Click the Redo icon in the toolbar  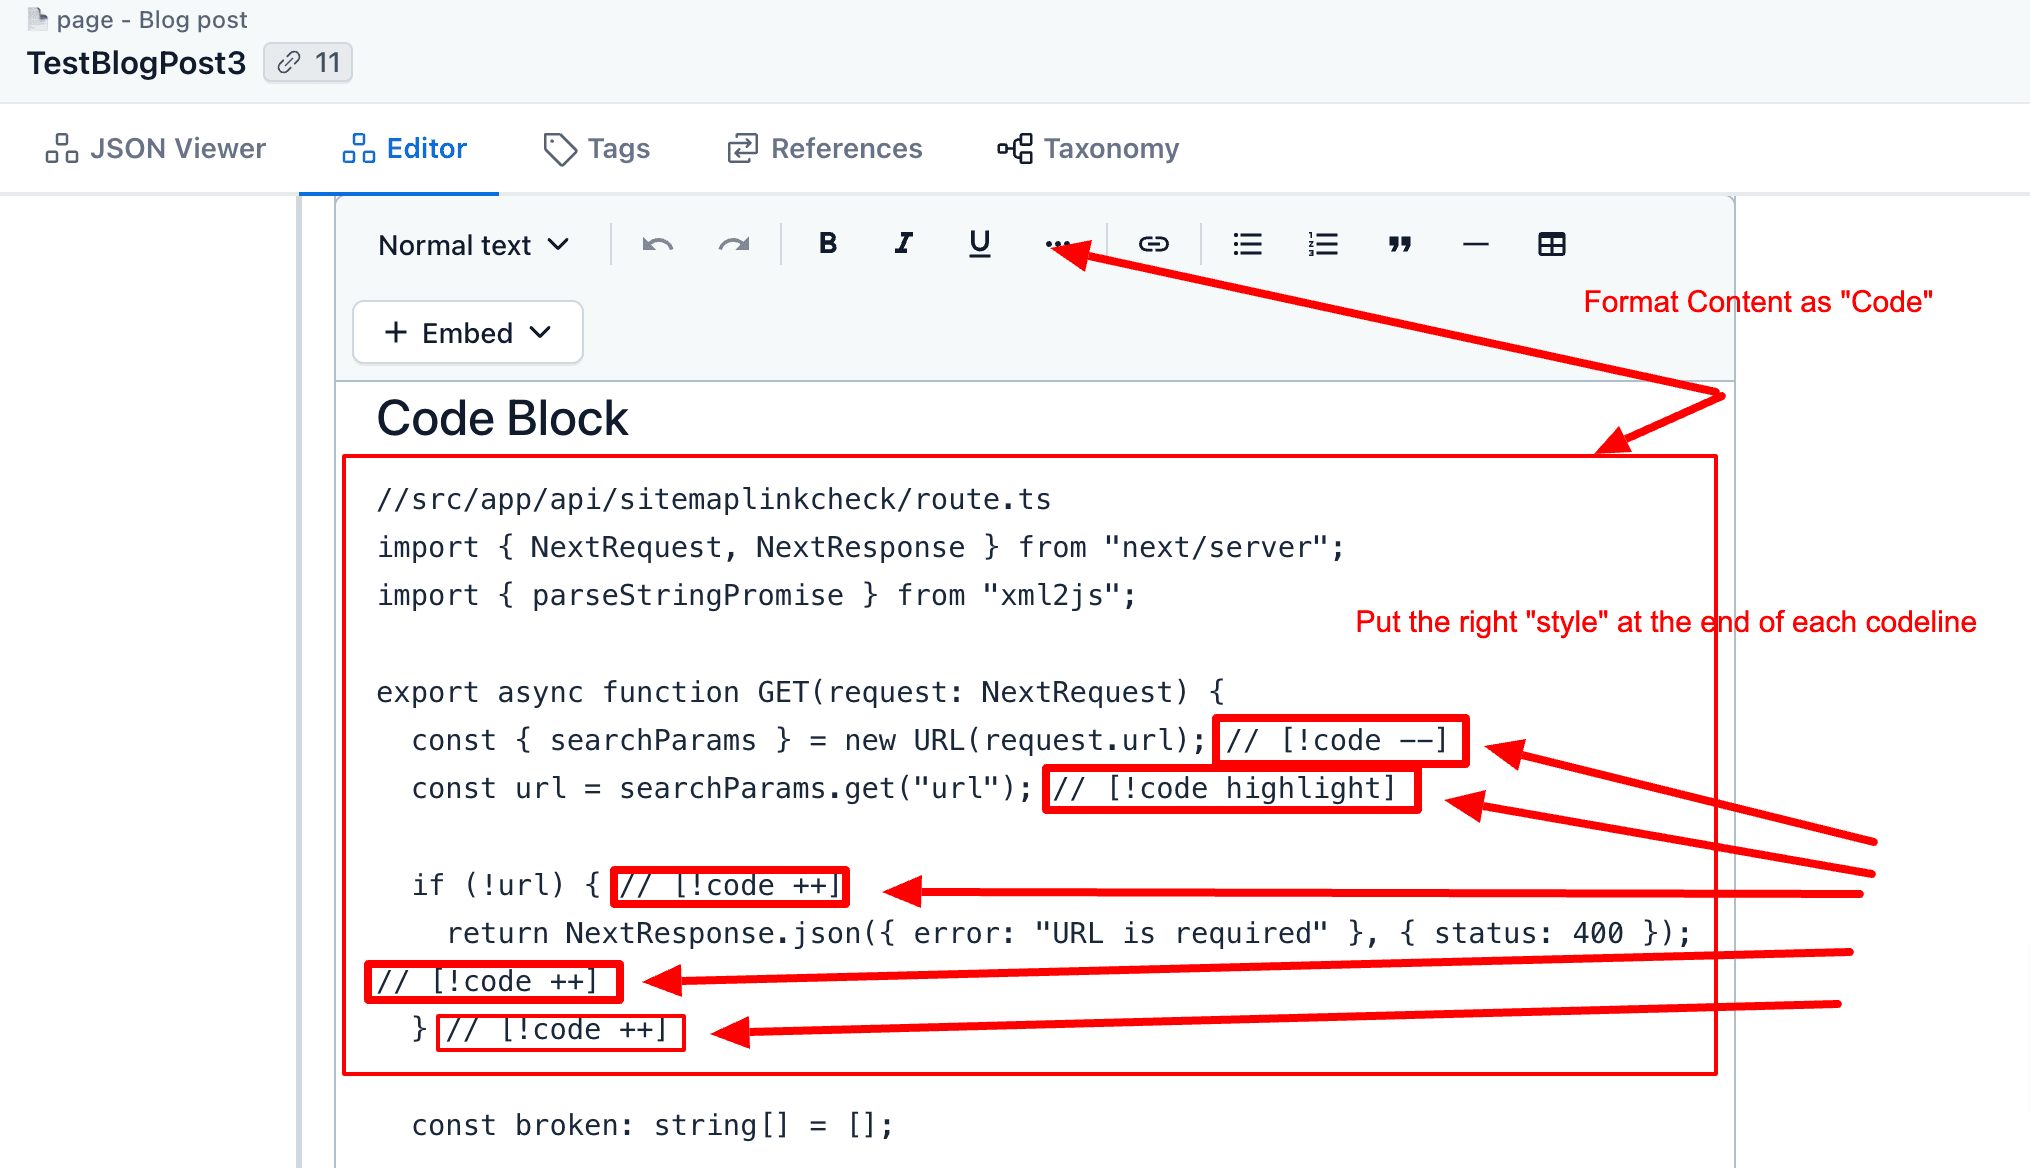click(733, 244)
